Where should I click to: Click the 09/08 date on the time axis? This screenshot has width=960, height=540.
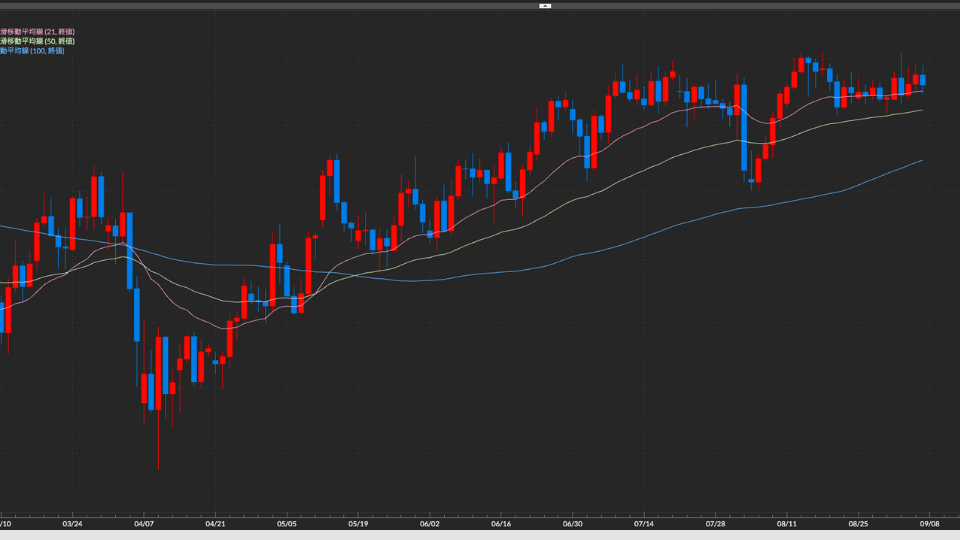tap(930, 523)
